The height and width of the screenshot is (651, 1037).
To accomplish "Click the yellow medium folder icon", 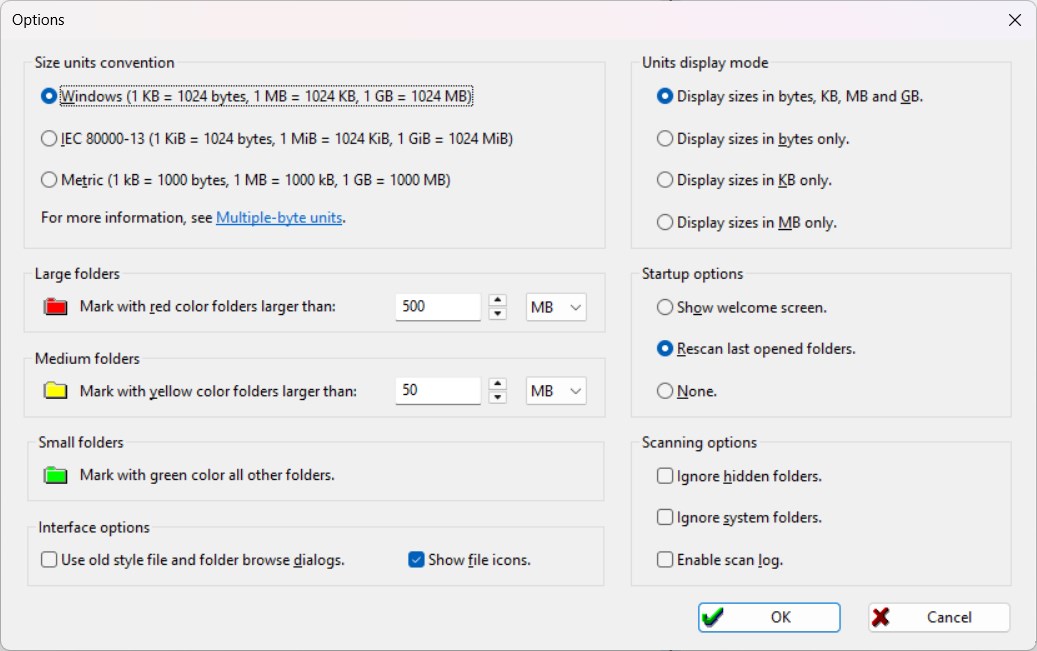I will point(55,391).
